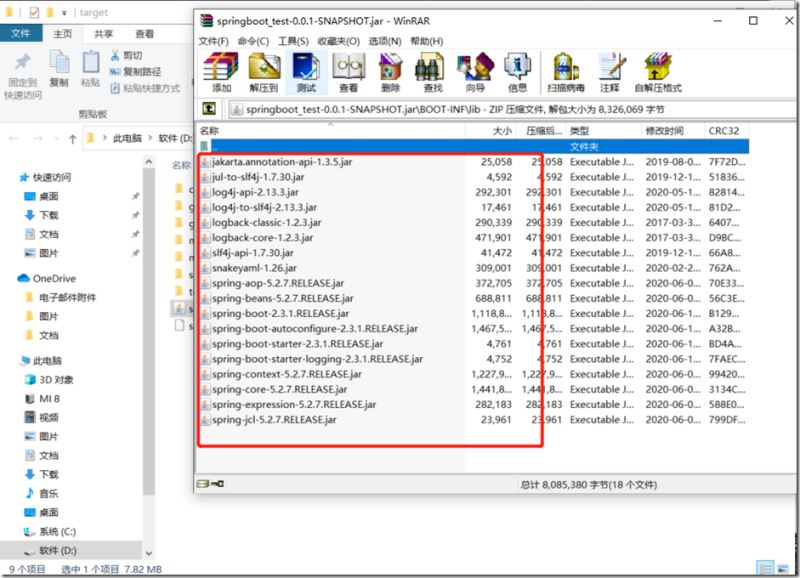
Task: Click the View (查看) toolbar icon
Action: click(x=348, y=72)
